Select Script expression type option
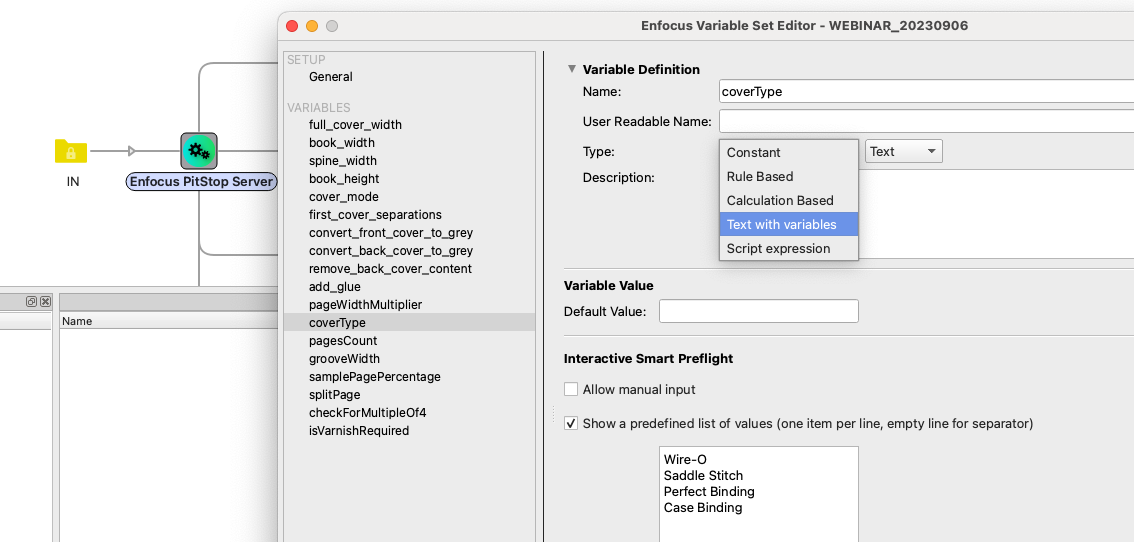The height and width of the screenshot is (542, 1134). pyautogui.click(x=788, y=248)
